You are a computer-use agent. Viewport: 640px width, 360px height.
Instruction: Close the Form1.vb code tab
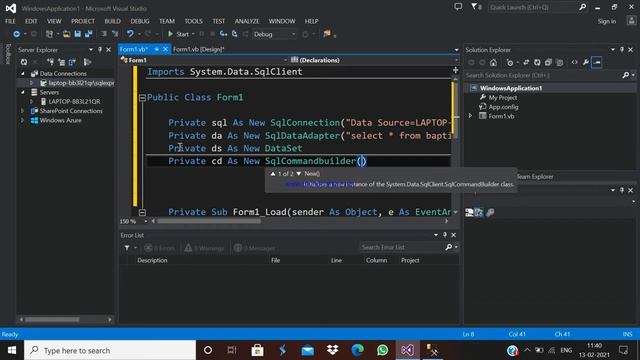(x=165, y=49)
